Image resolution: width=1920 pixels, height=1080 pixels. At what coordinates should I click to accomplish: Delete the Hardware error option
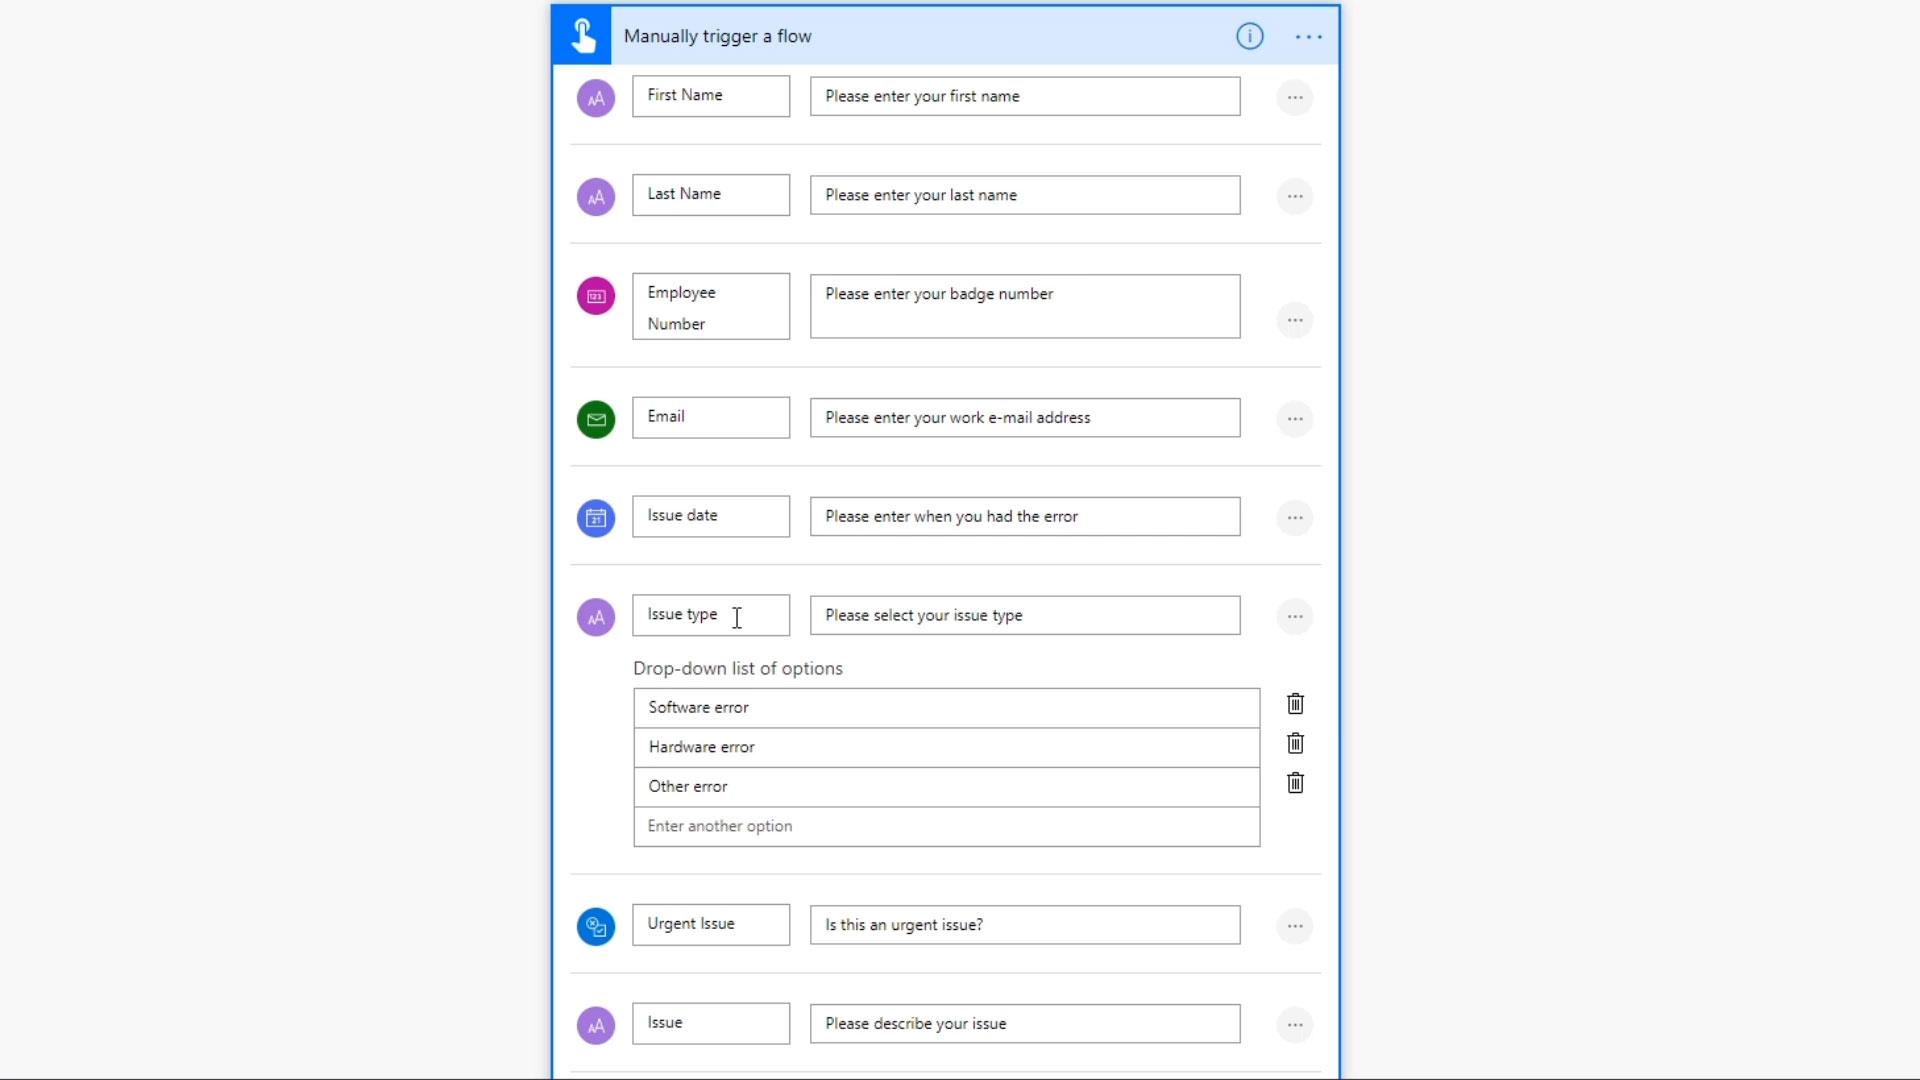(1295, 743)
